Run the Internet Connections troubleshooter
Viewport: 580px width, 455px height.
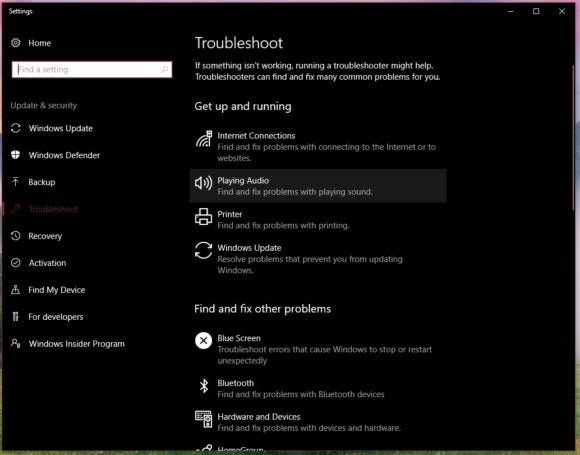[x=318, y=146]
